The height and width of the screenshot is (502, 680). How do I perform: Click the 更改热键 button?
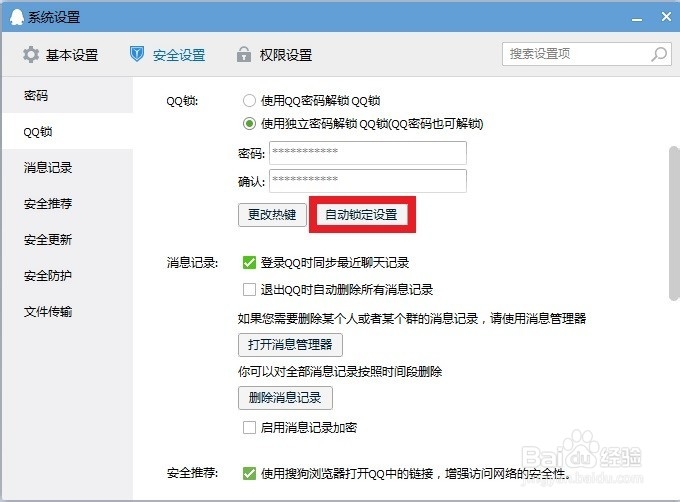[x=272, y=215]
